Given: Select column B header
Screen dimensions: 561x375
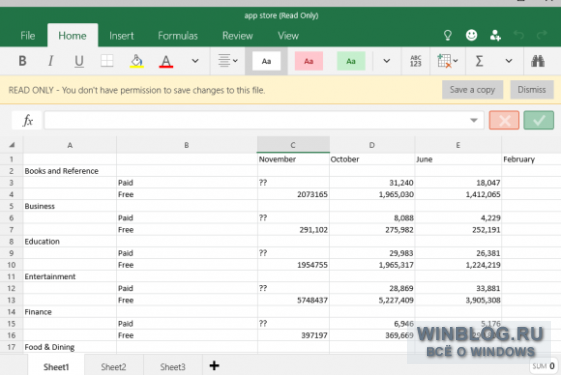Looking at the screenshot, I should click(x=186, y=145).
